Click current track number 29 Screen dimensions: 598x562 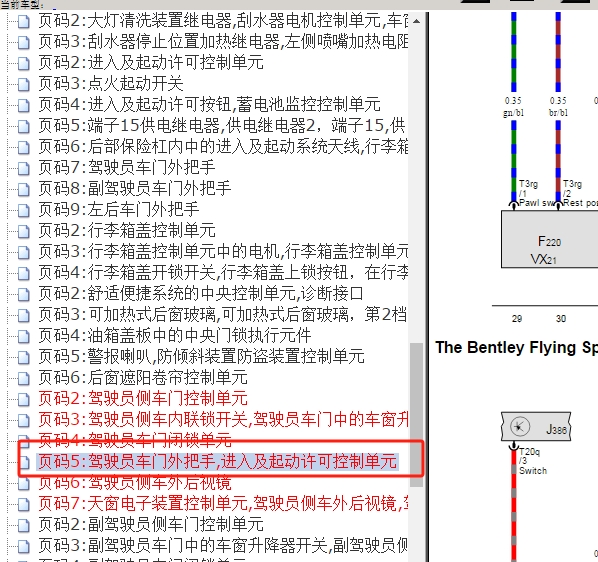[x=517, y=319]
